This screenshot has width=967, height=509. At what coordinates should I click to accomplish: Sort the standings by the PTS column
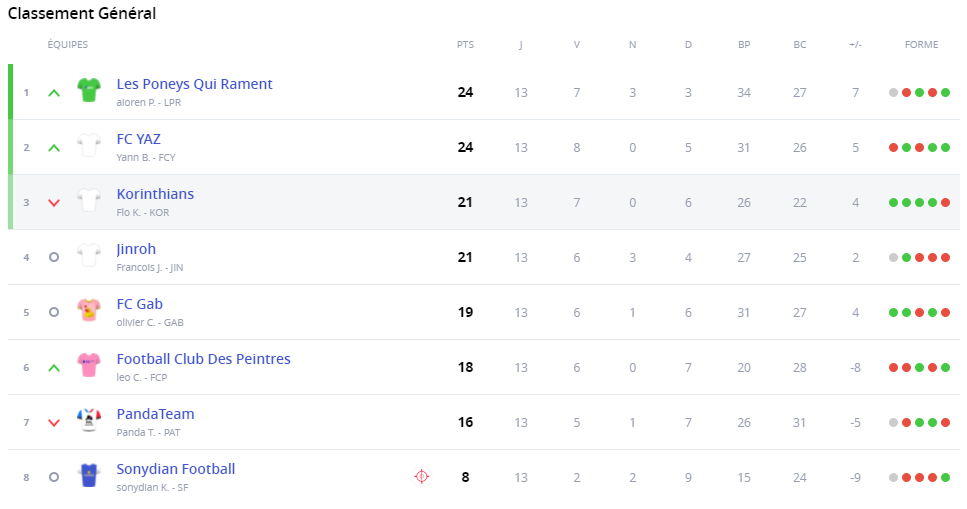click(465, 45)
